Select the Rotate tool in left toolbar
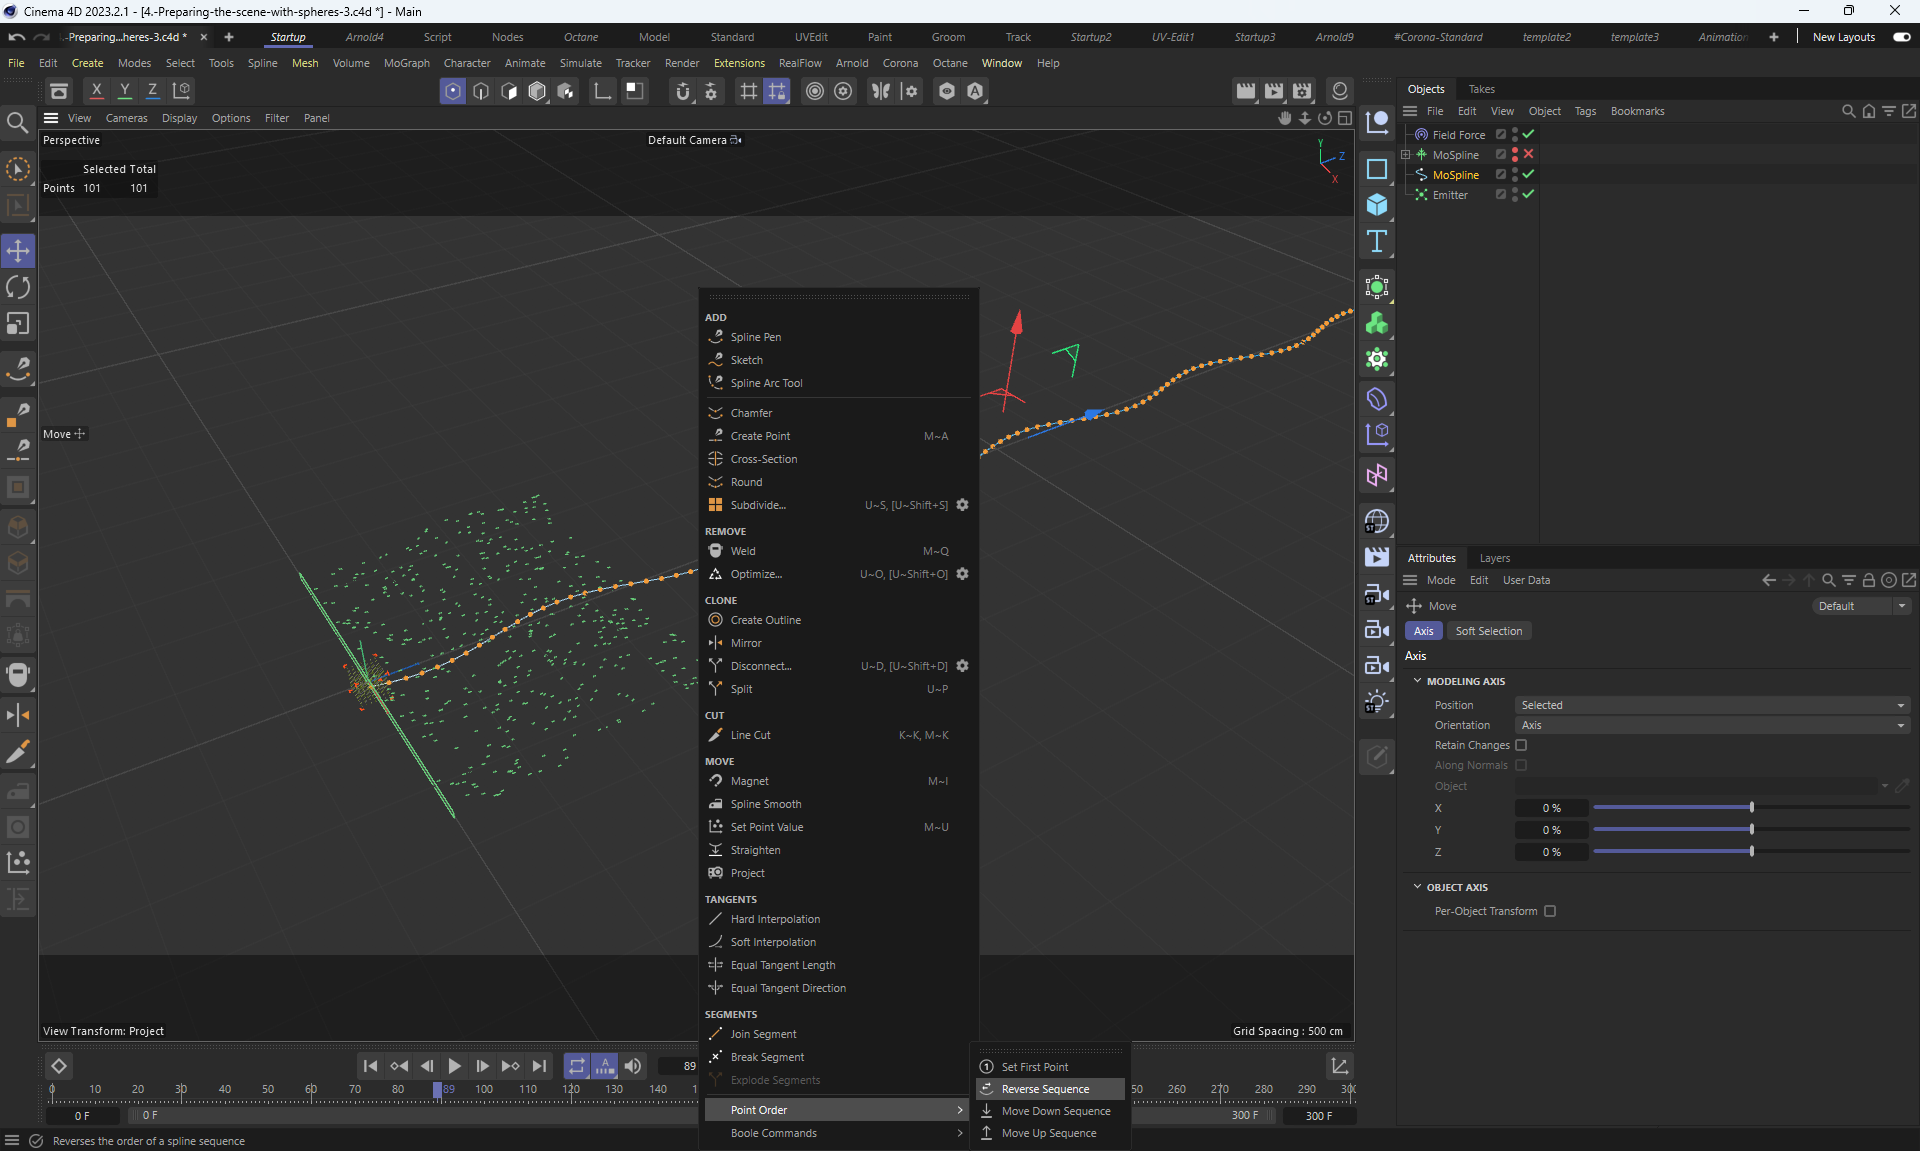This screenshot has width=1920, height=1151. coord(18,288)
